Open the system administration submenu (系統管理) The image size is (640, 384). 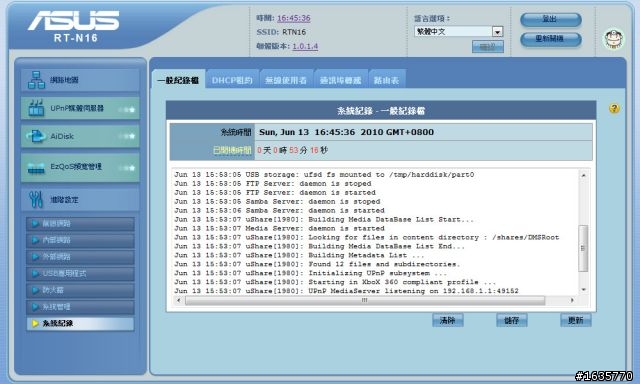pos(80,307)
